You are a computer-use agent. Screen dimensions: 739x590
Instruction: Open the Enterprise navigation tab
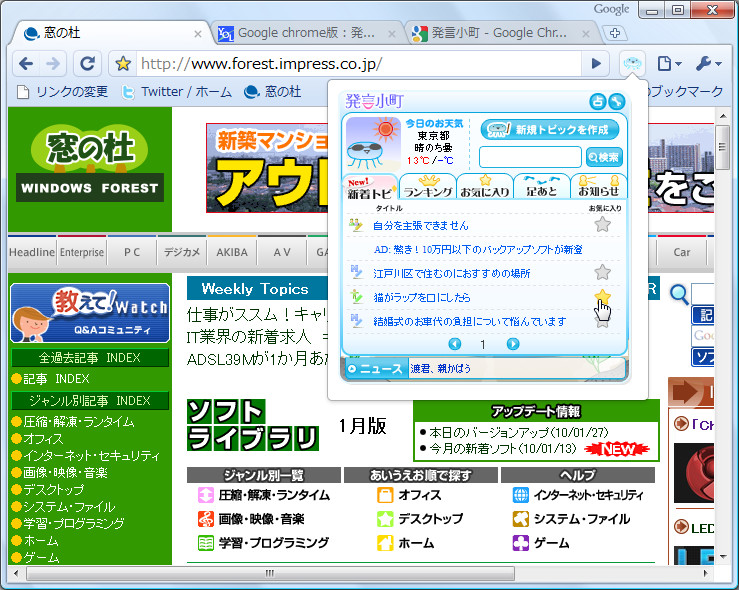82,253
